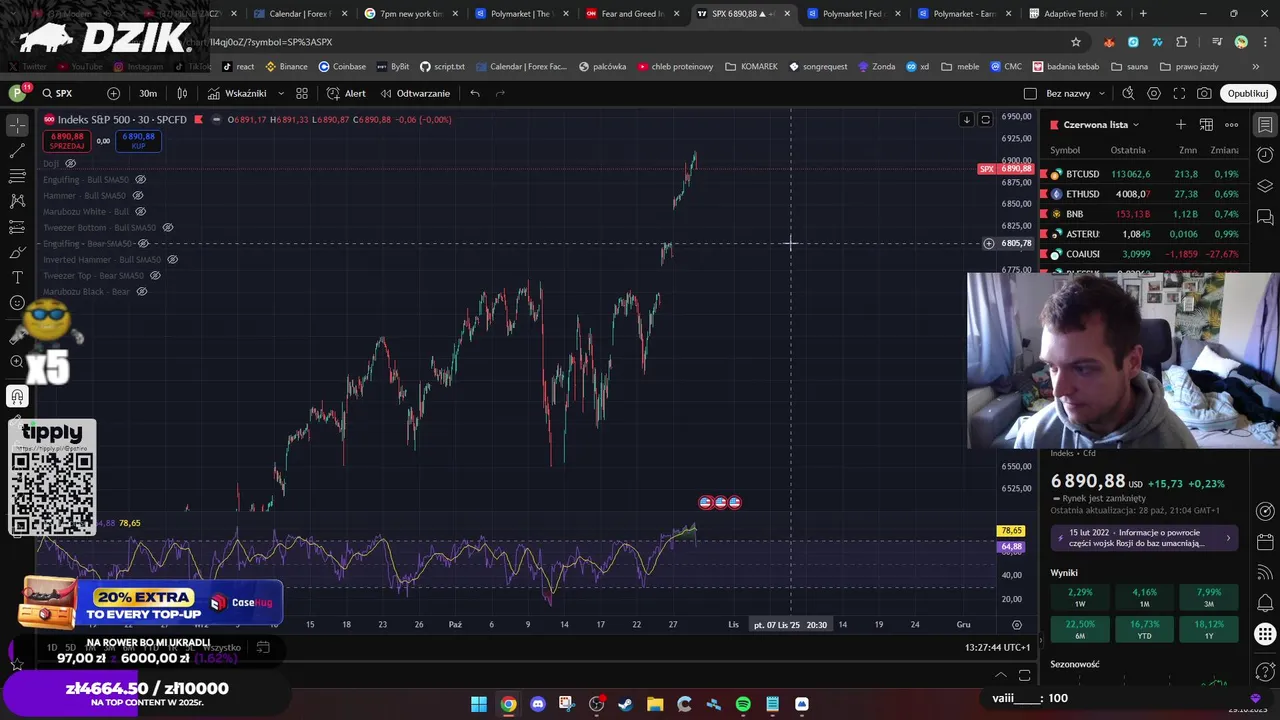Screen dimensions: 1280x720
Task: Open the Fibonacci/gann tools group
Action: 17,176
